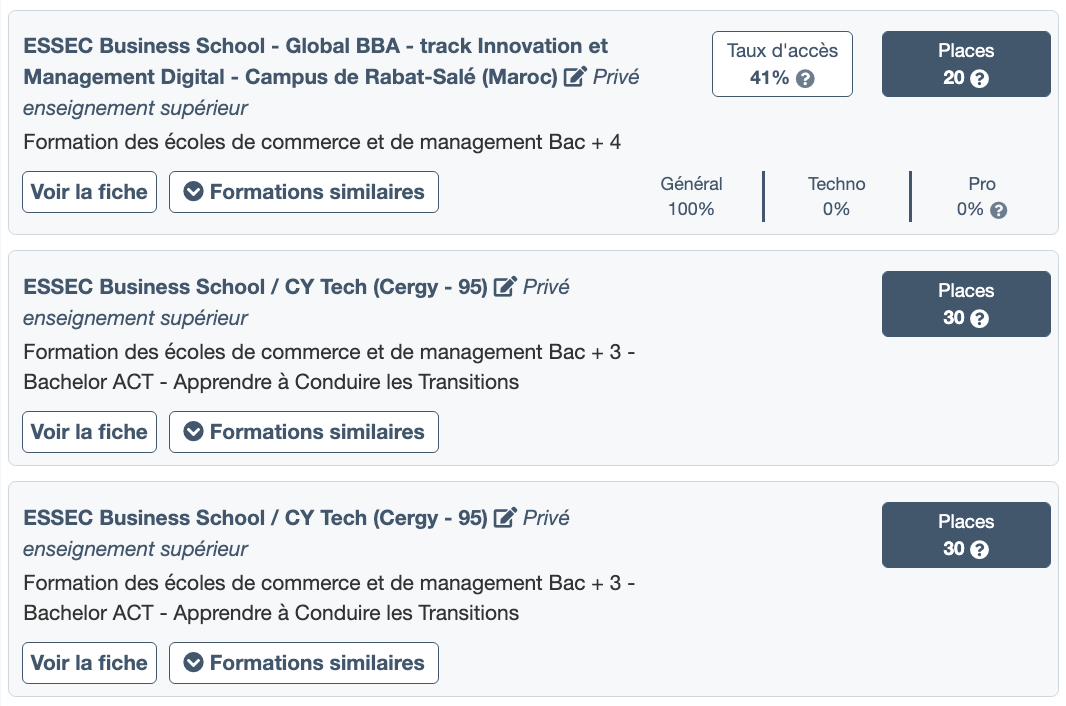Click Voir la fiche in the middle card

89,432
